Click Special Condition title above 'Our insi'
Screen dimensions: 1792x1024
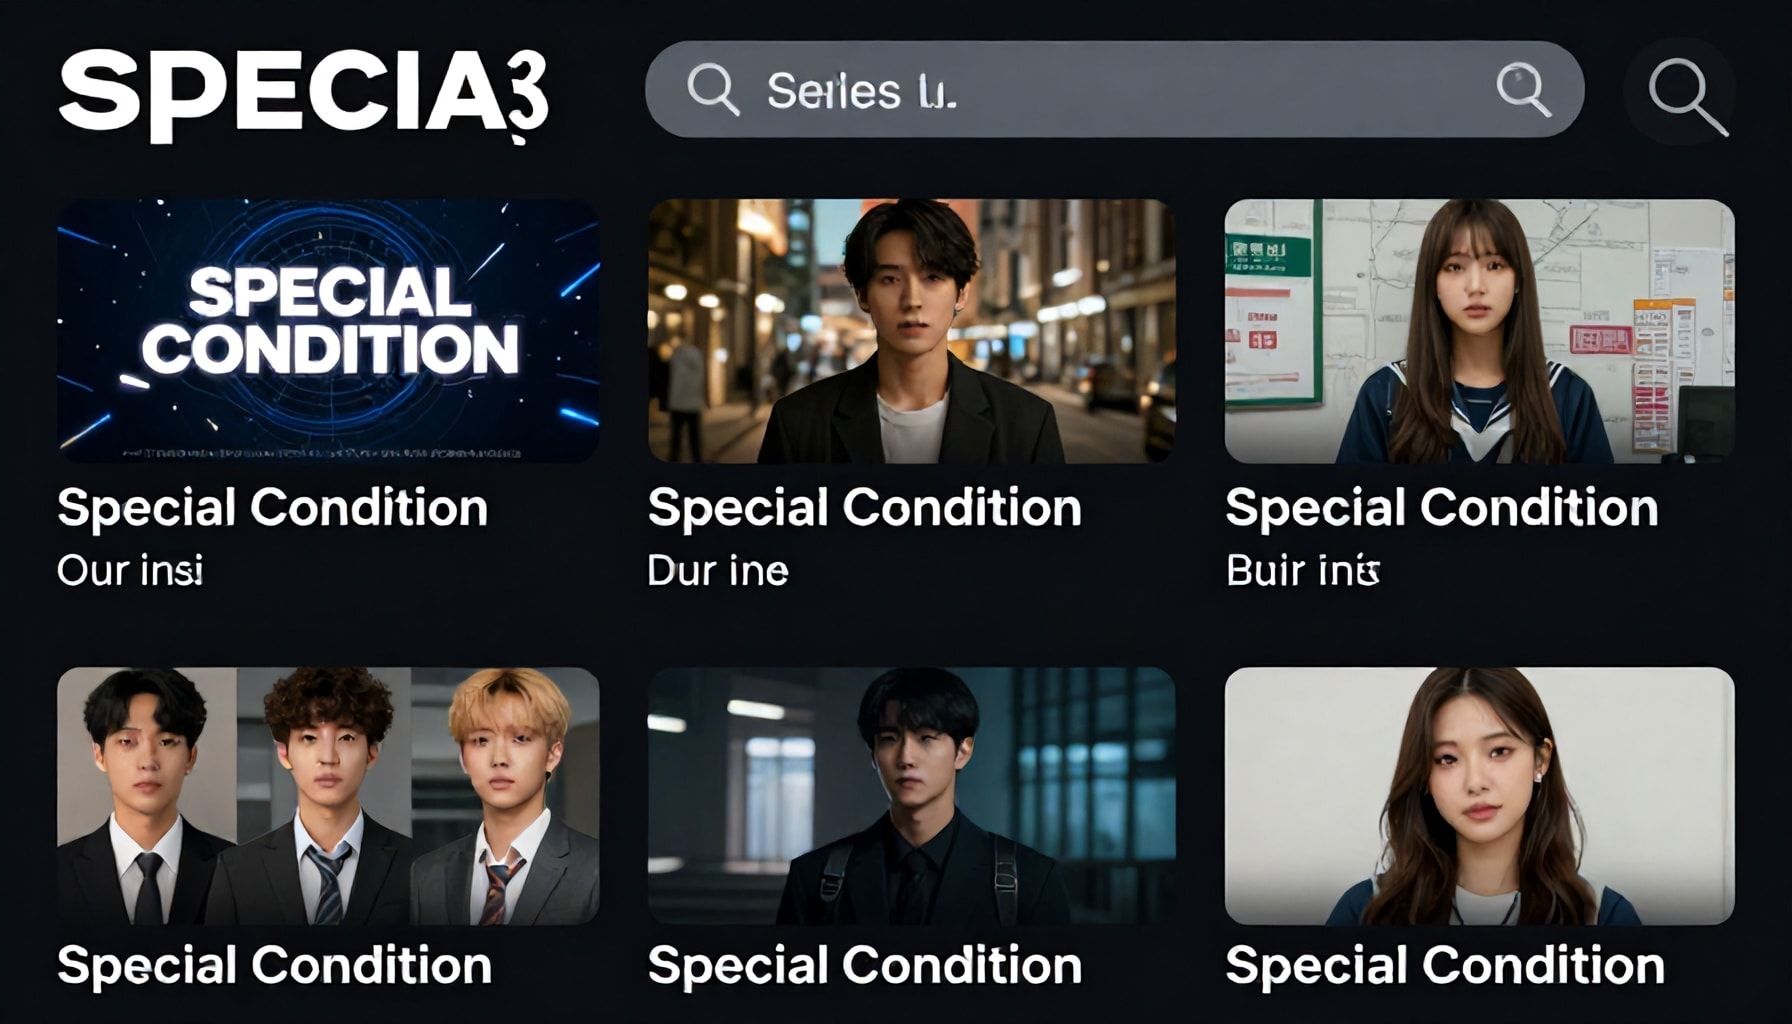(272, 508)
